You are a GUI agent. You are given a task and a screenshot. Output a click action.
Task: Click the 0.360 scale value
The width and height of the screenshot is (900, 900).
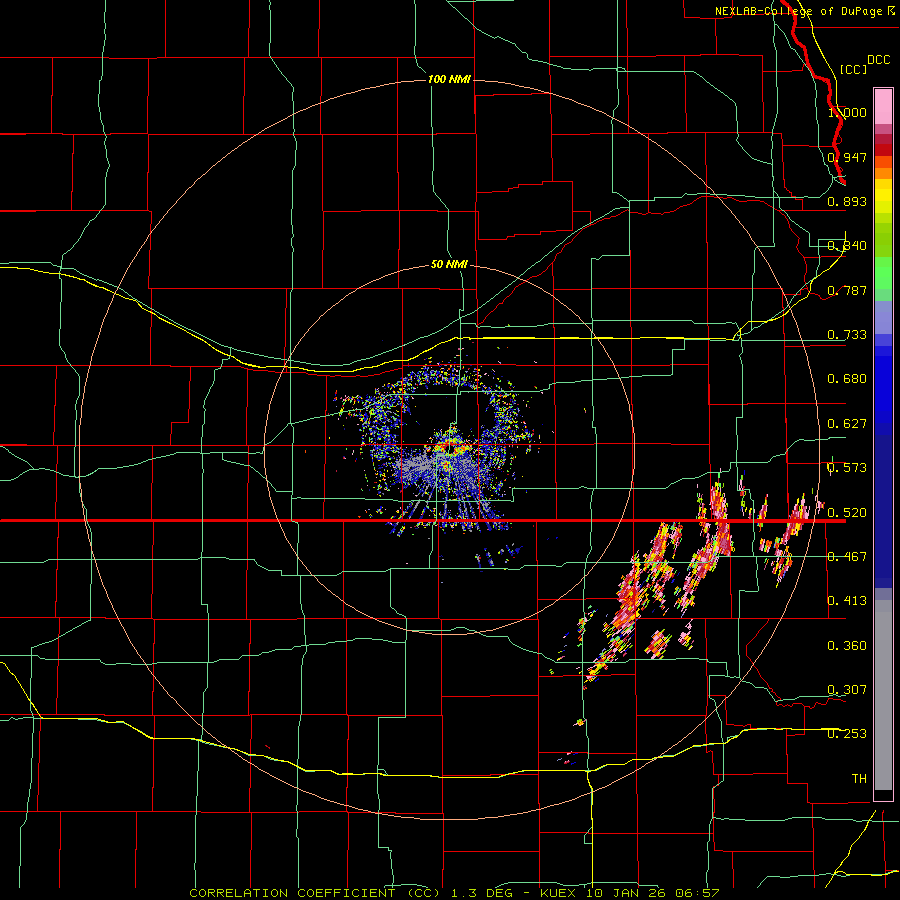pos(847,646)
